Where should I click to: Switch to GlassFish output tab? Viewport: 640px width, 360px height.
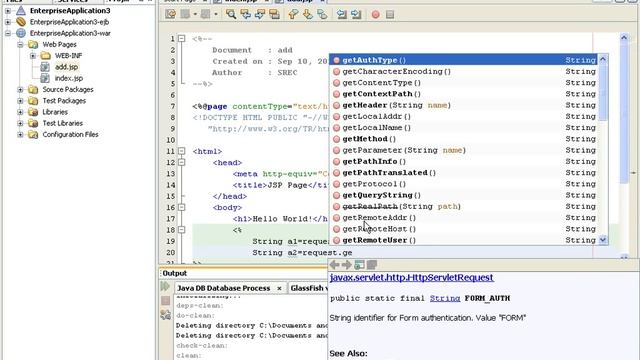pyautogui.click(x=309, y=288)
